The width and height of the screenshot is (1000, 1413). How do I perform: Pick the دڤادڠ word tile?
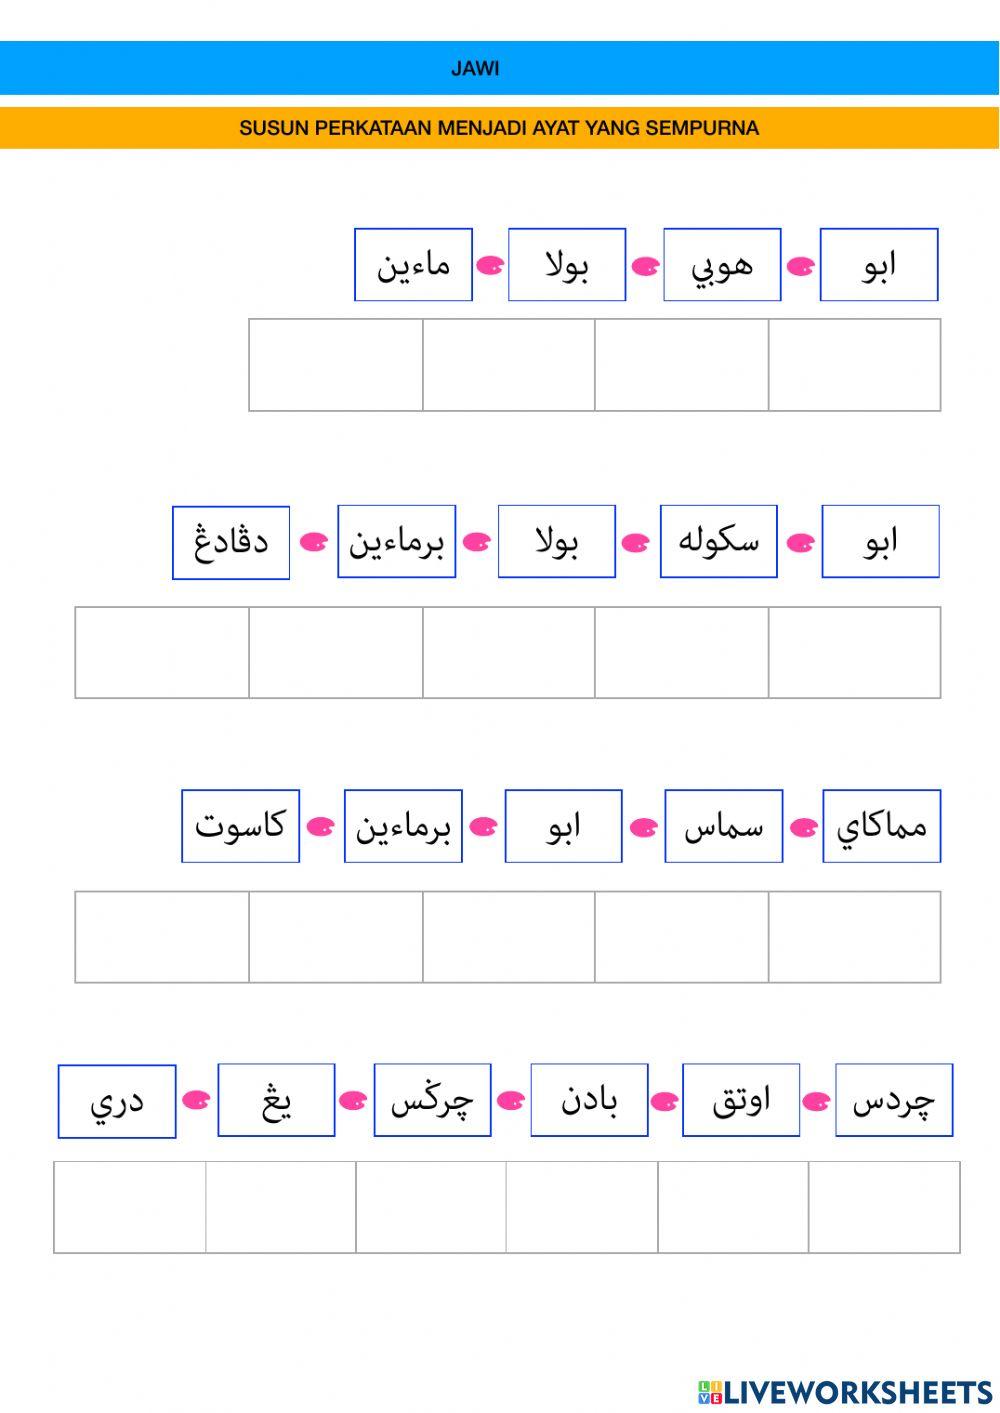[x=231, y=543]
